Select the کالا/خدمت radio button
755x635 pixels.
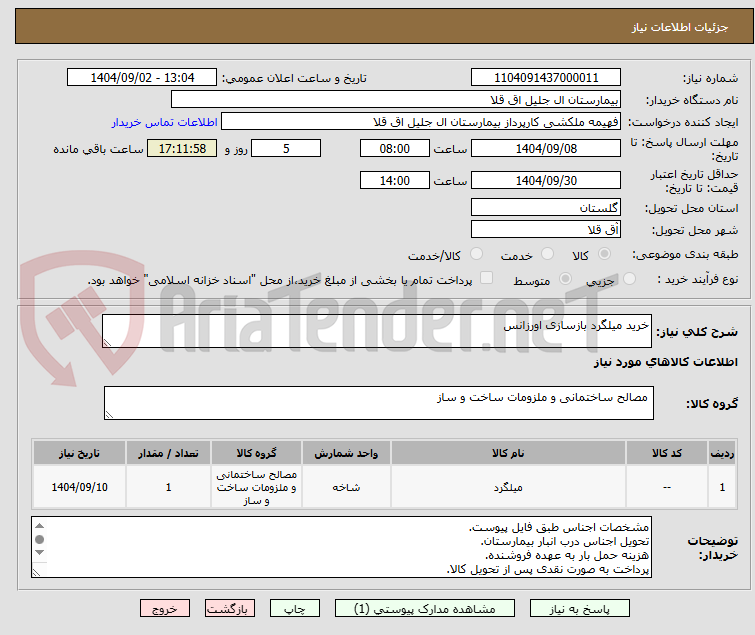point(476,254)
